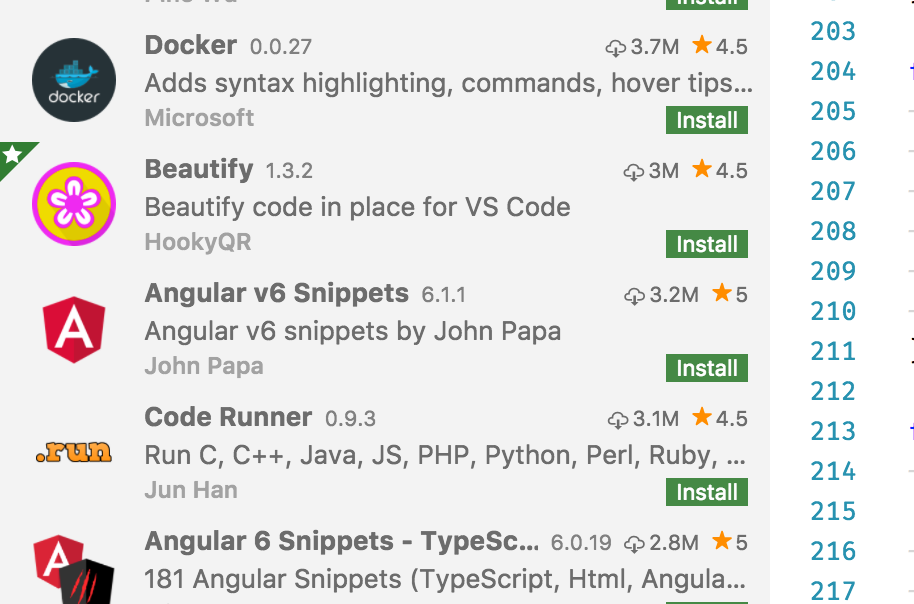
Task: Click publisher "John Papa"
Action: tap(202, 366)
